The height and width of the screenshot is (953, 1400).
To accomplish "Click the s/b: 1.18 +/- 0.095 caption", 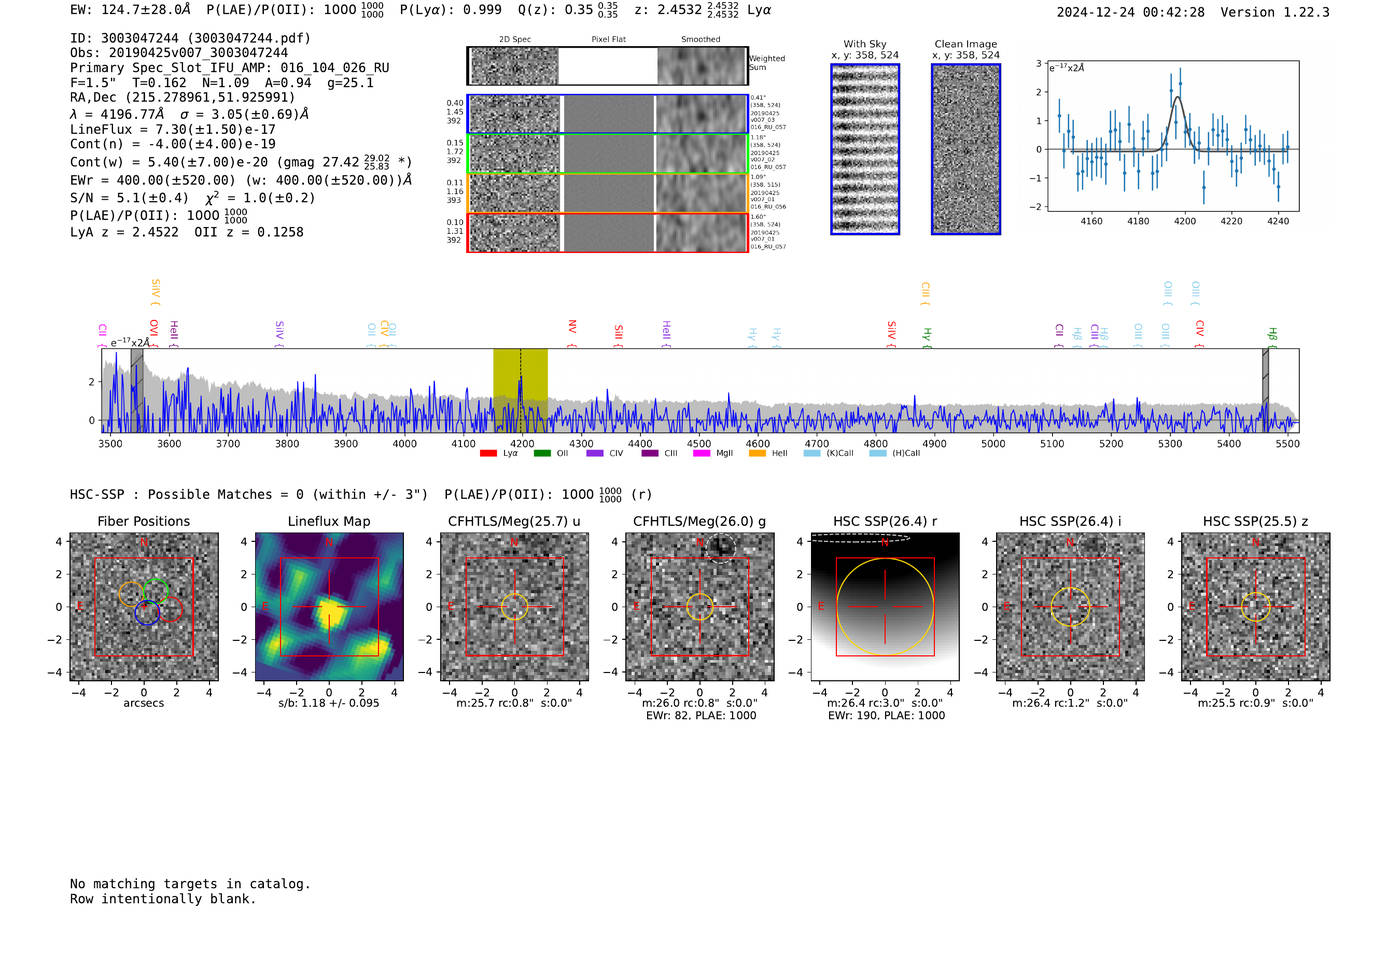I will tap(329, 703).
